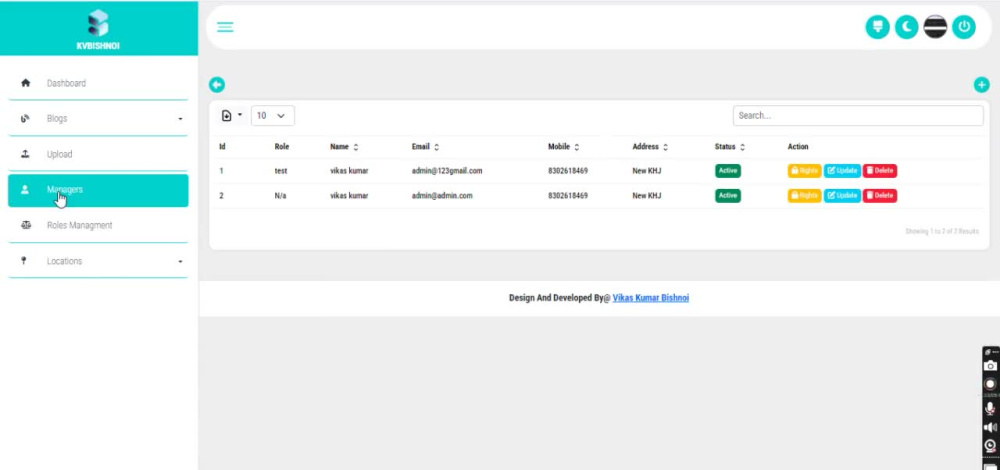
Task: Sort the table by Address column
Action: [651, 147]
